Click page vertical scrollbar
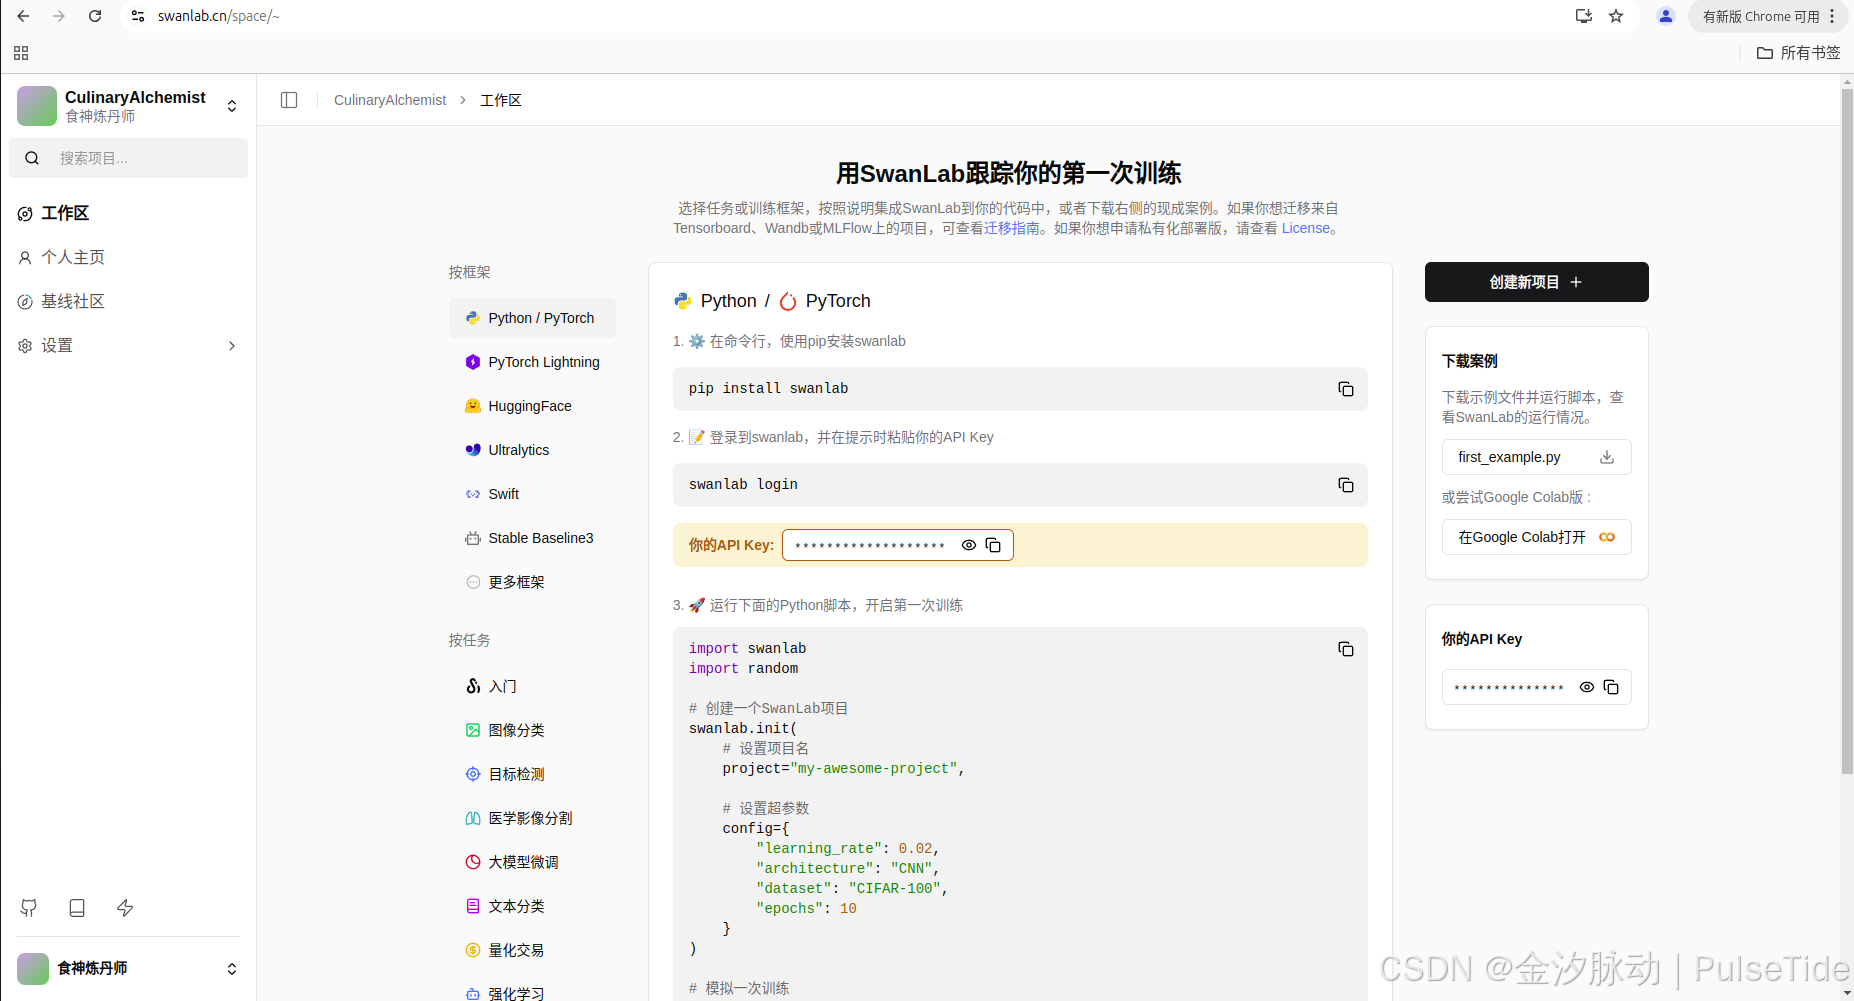This screenshot has height=1001, width=1854. (x=1846, y=432)
